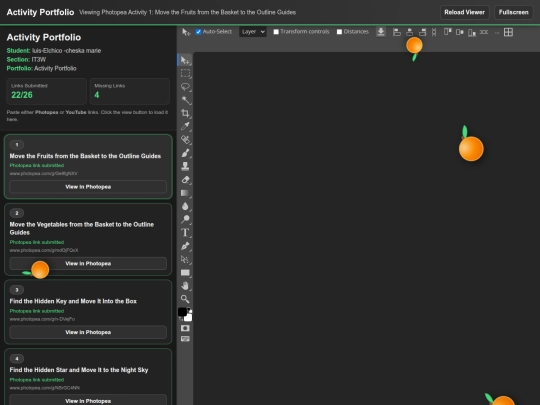Viewport: 540px width, 405px height.
Task: Open the Layer dropdown in options bar
Action: pos(253,32)
